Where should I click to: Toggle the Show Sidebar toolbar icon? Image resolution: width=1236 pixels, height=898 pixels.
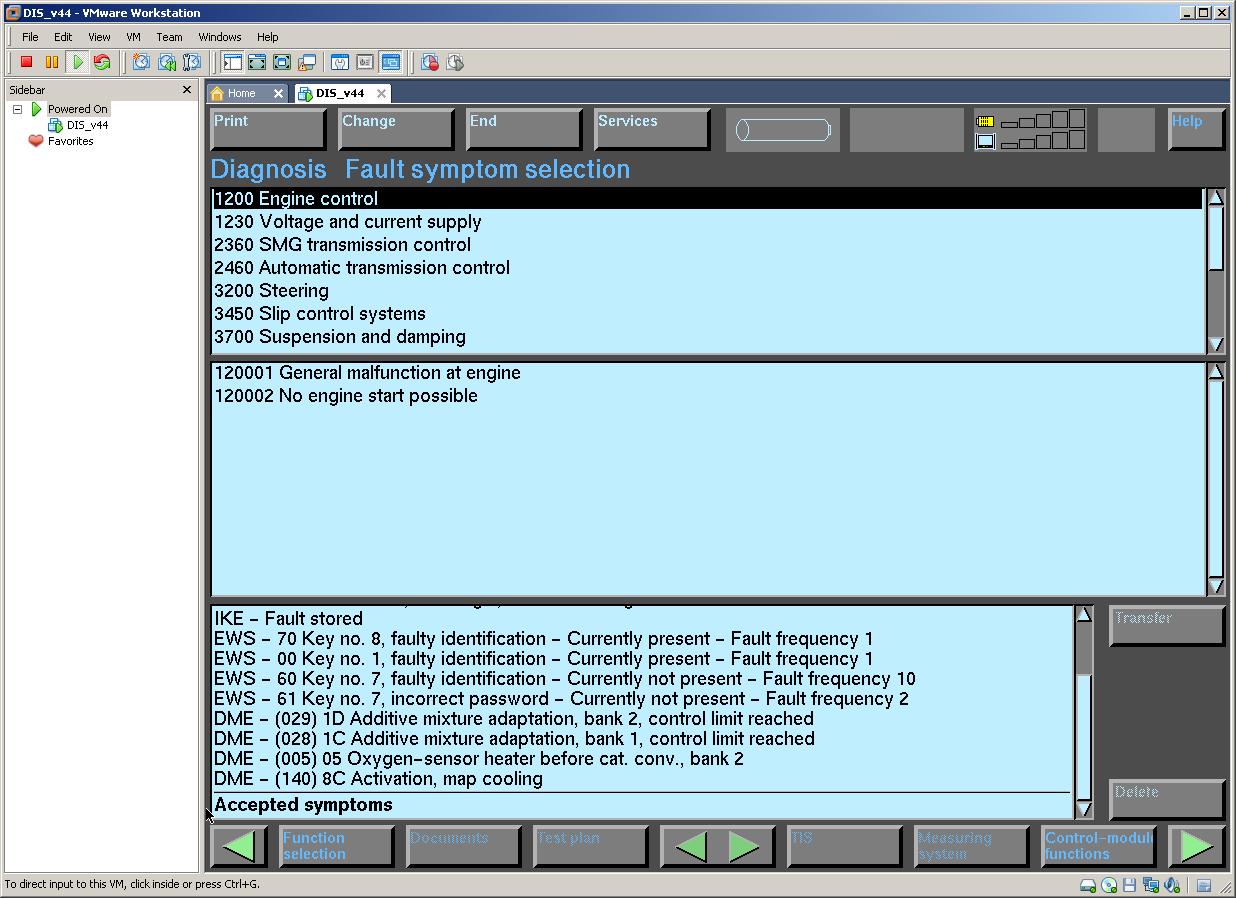point(232,62)
